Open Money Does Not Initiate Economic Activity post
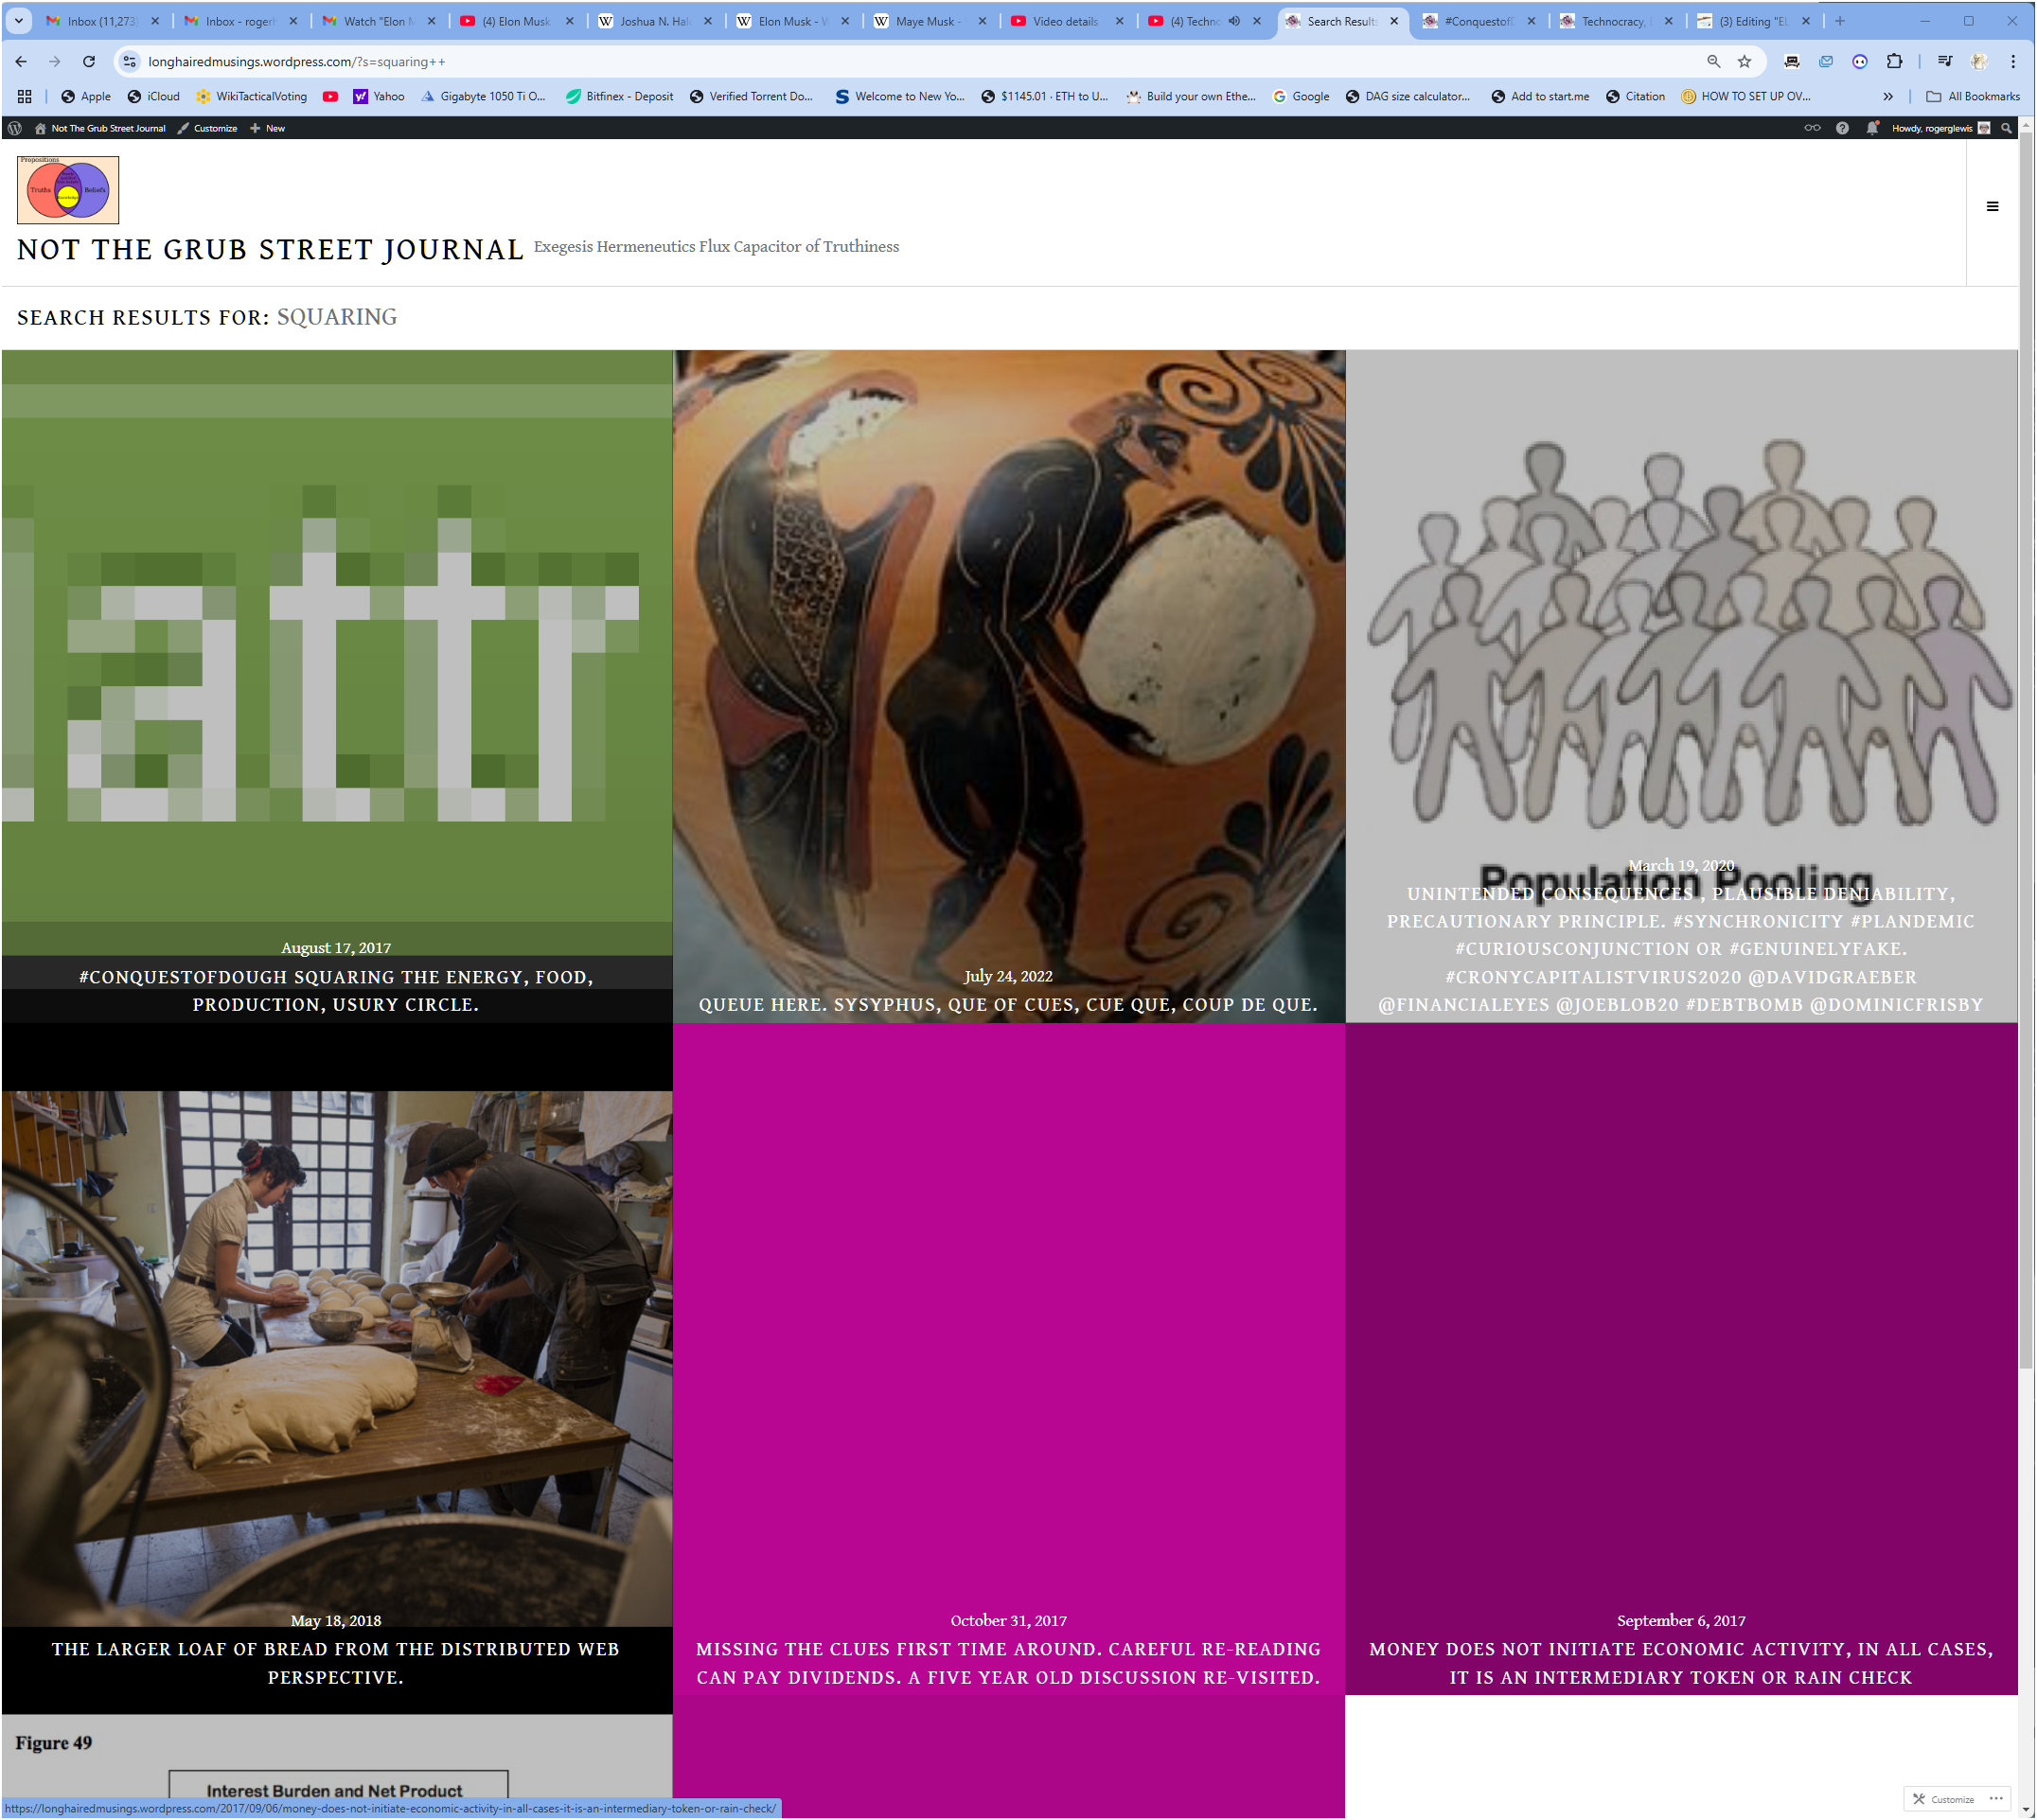Viewport: 2037px width, 1820px height. (x=1681, y=1663)
